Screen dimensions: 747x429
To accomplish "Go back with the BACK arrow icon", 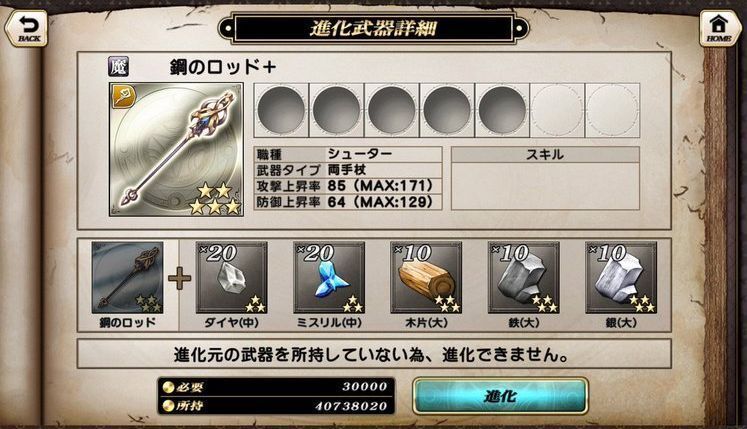I will [x=26, y=28].
